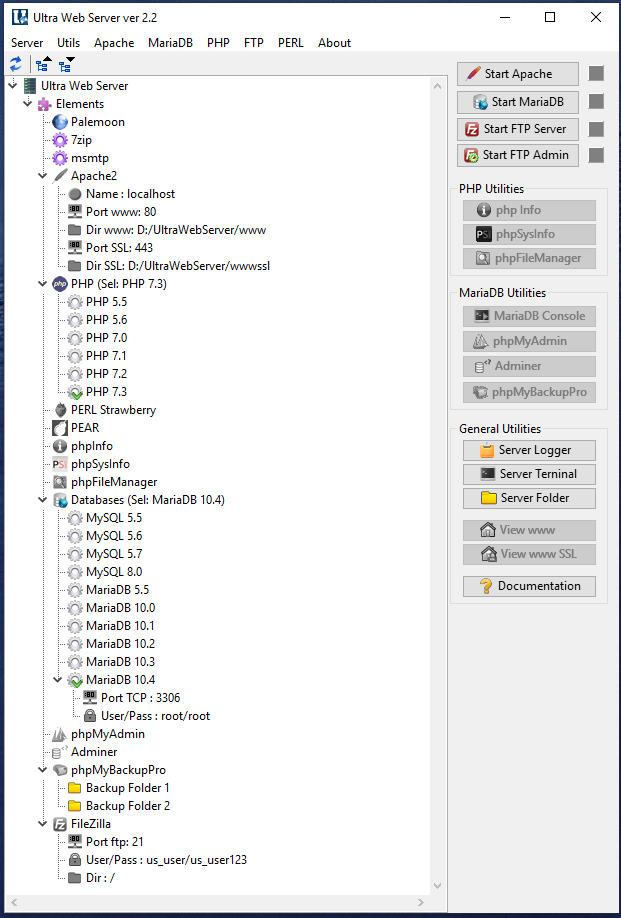This screenshot has width=621, height=918.
Task: Open the Server Logger
Action: 529,450
